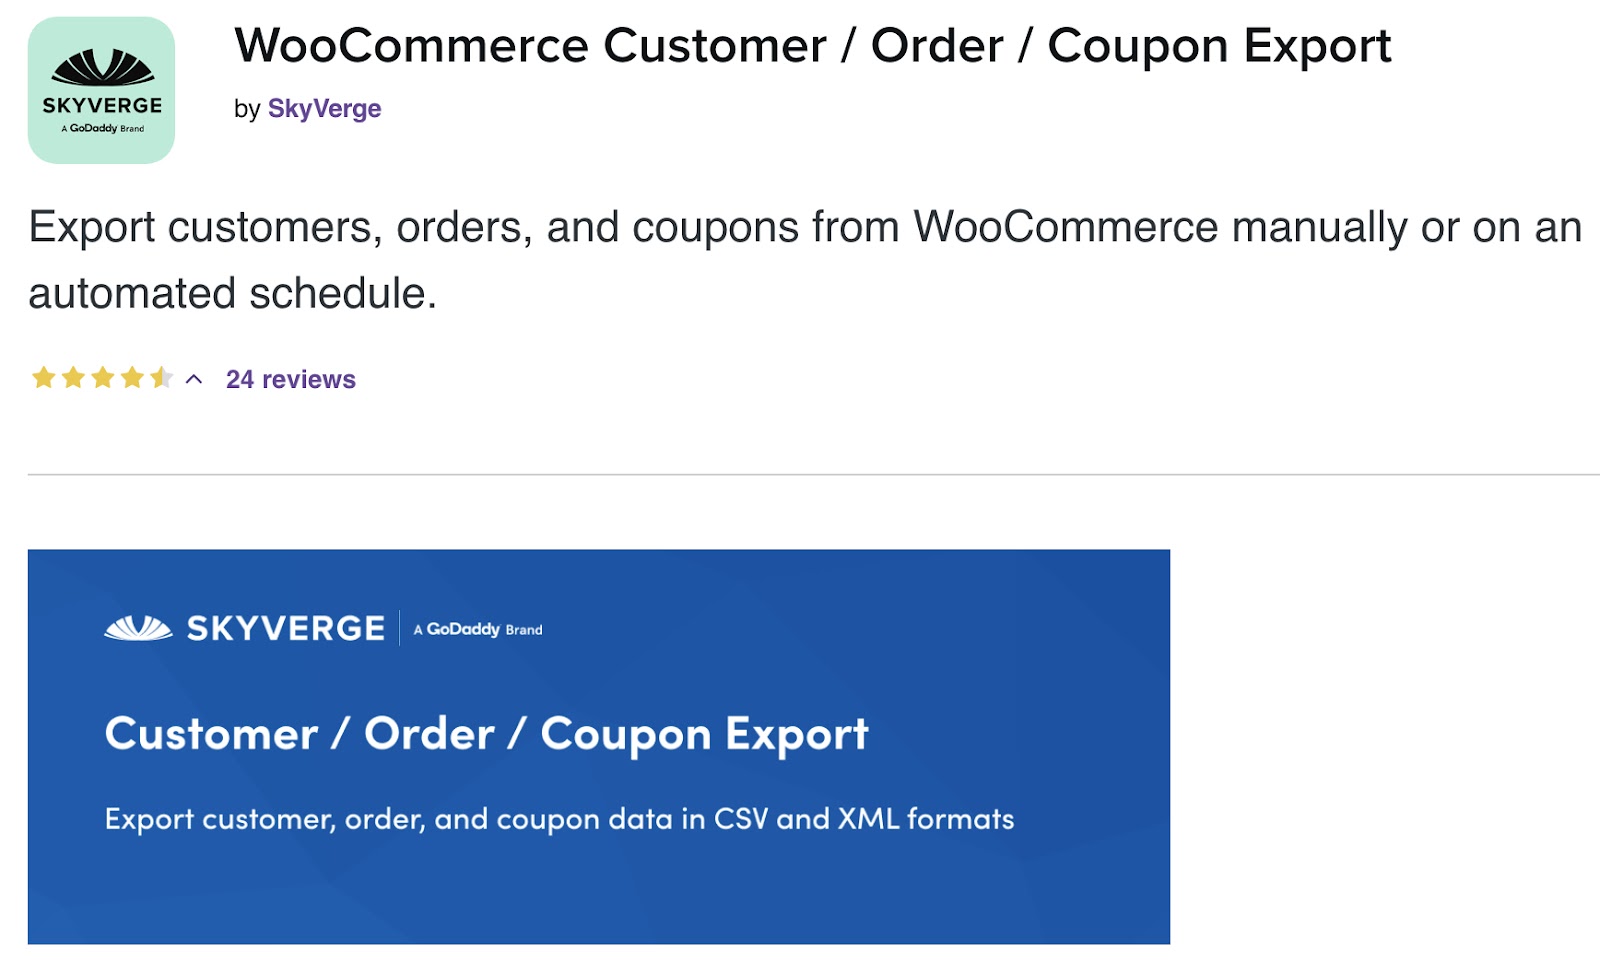This screenshot has width=1600, height=964.
Task: Click the fourth gold rating star
Action: tap(132, 377)
